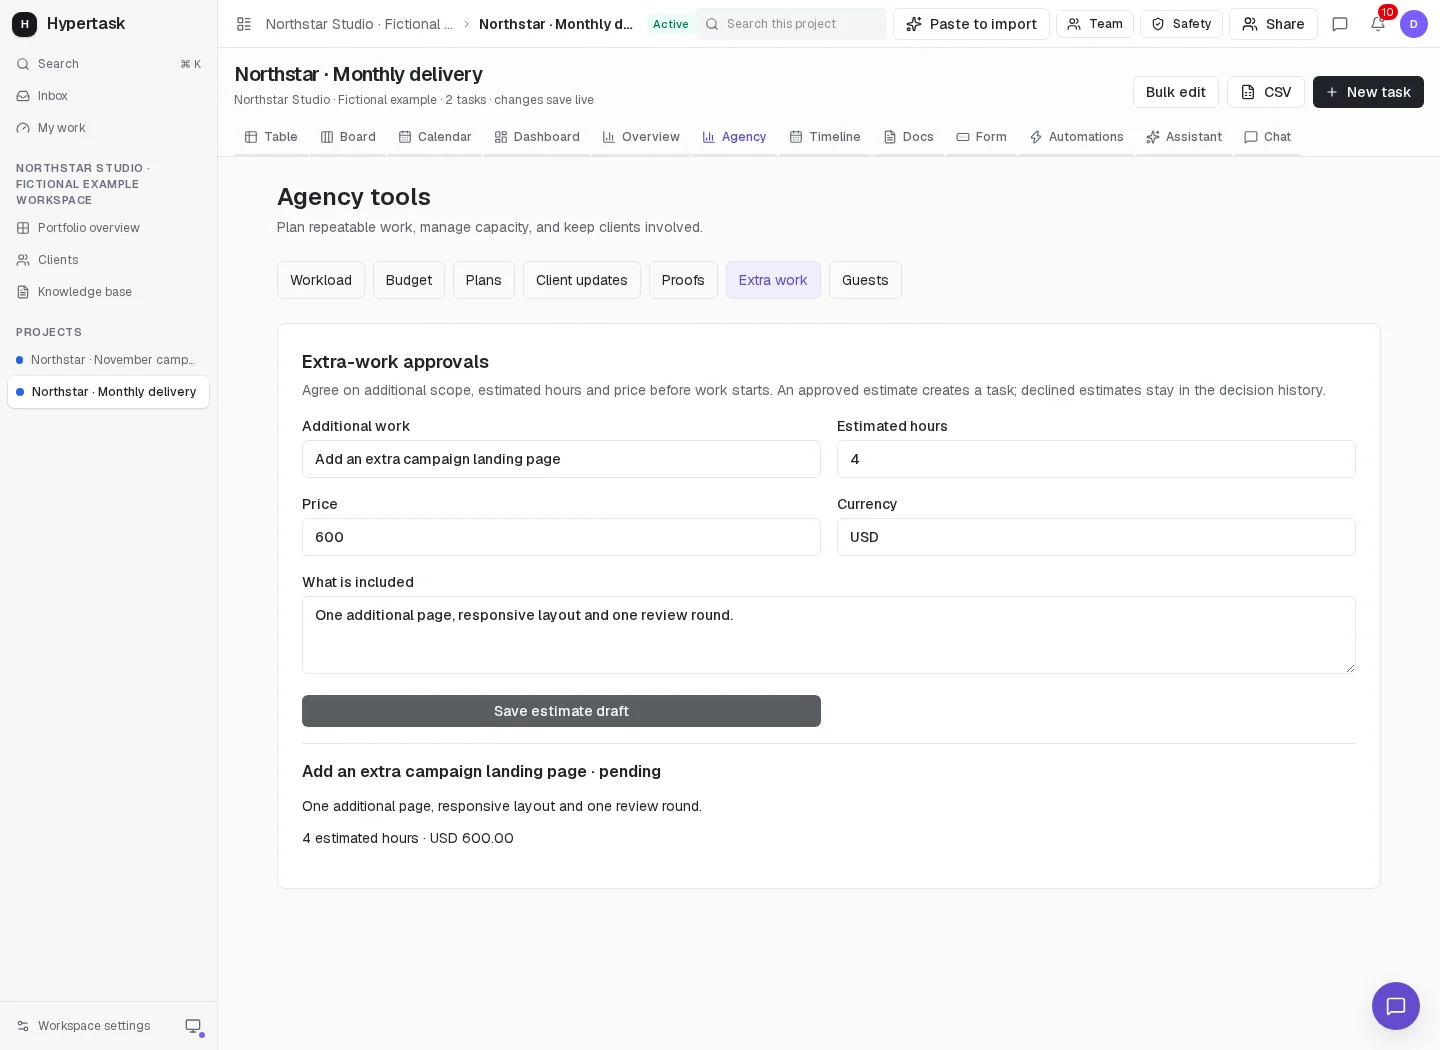Select the Guests agency tool
1440x1050 pixels.
pos(865,280)
